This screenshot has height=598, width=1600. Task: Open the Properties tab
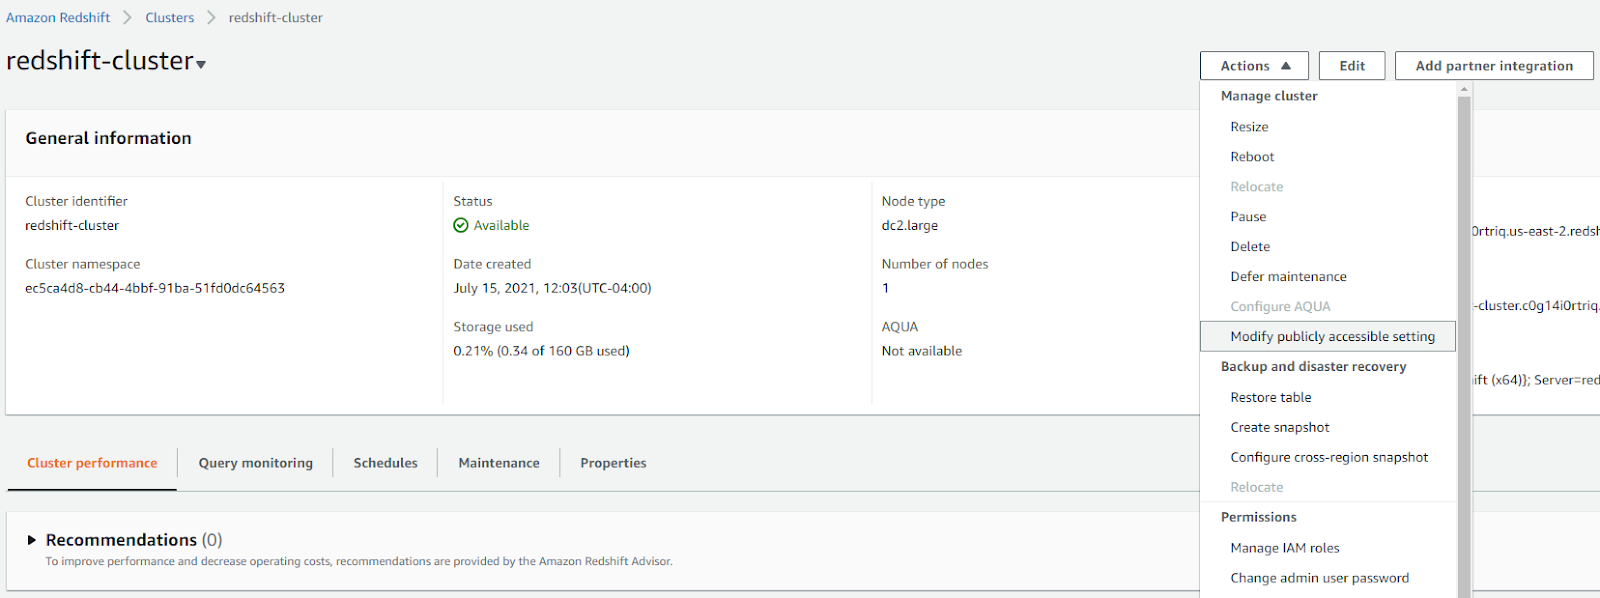[613, 463]
